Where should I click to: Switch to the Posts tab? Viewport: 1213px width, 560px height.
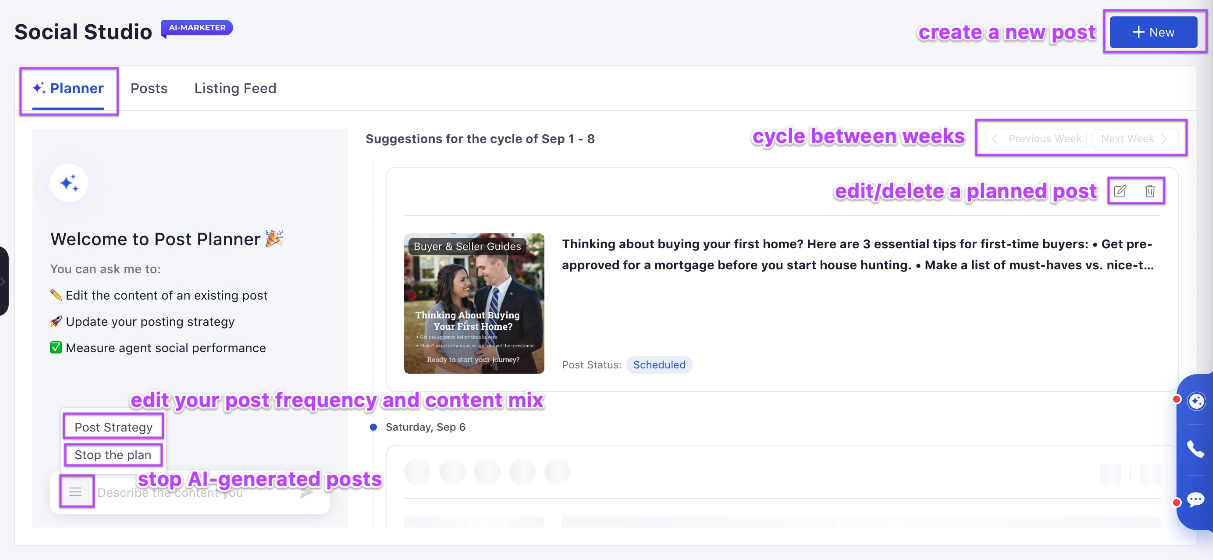(x=149, y=88)
